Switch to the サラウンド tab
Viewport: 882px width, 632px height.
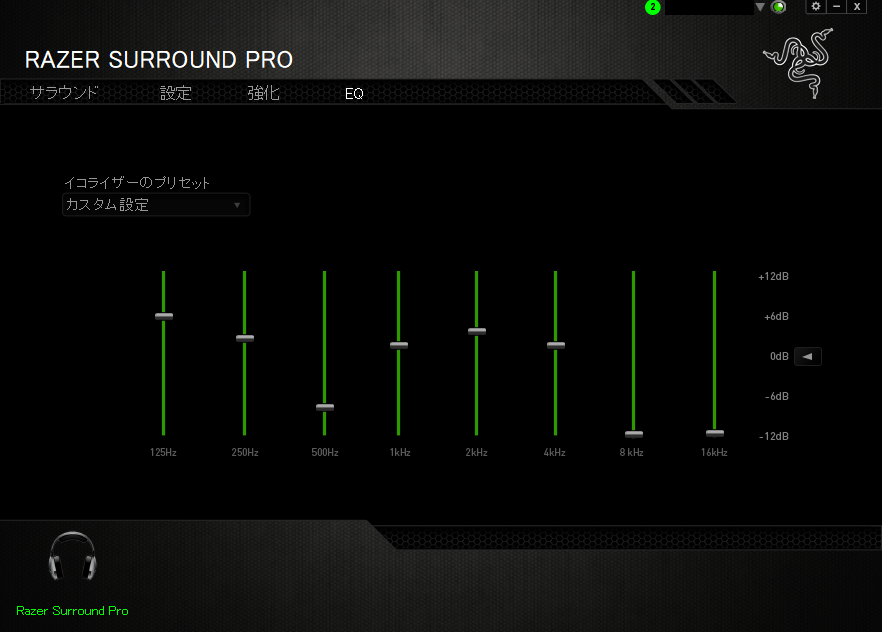click(x=64, y=93)
